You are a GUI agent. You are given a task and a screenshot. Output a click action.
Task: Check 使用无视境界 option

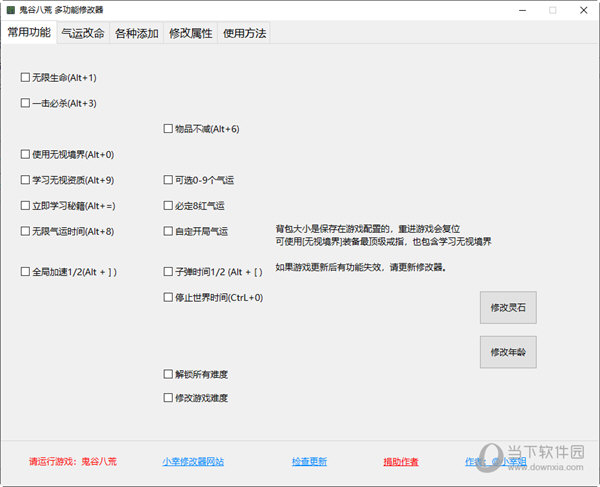25,154
